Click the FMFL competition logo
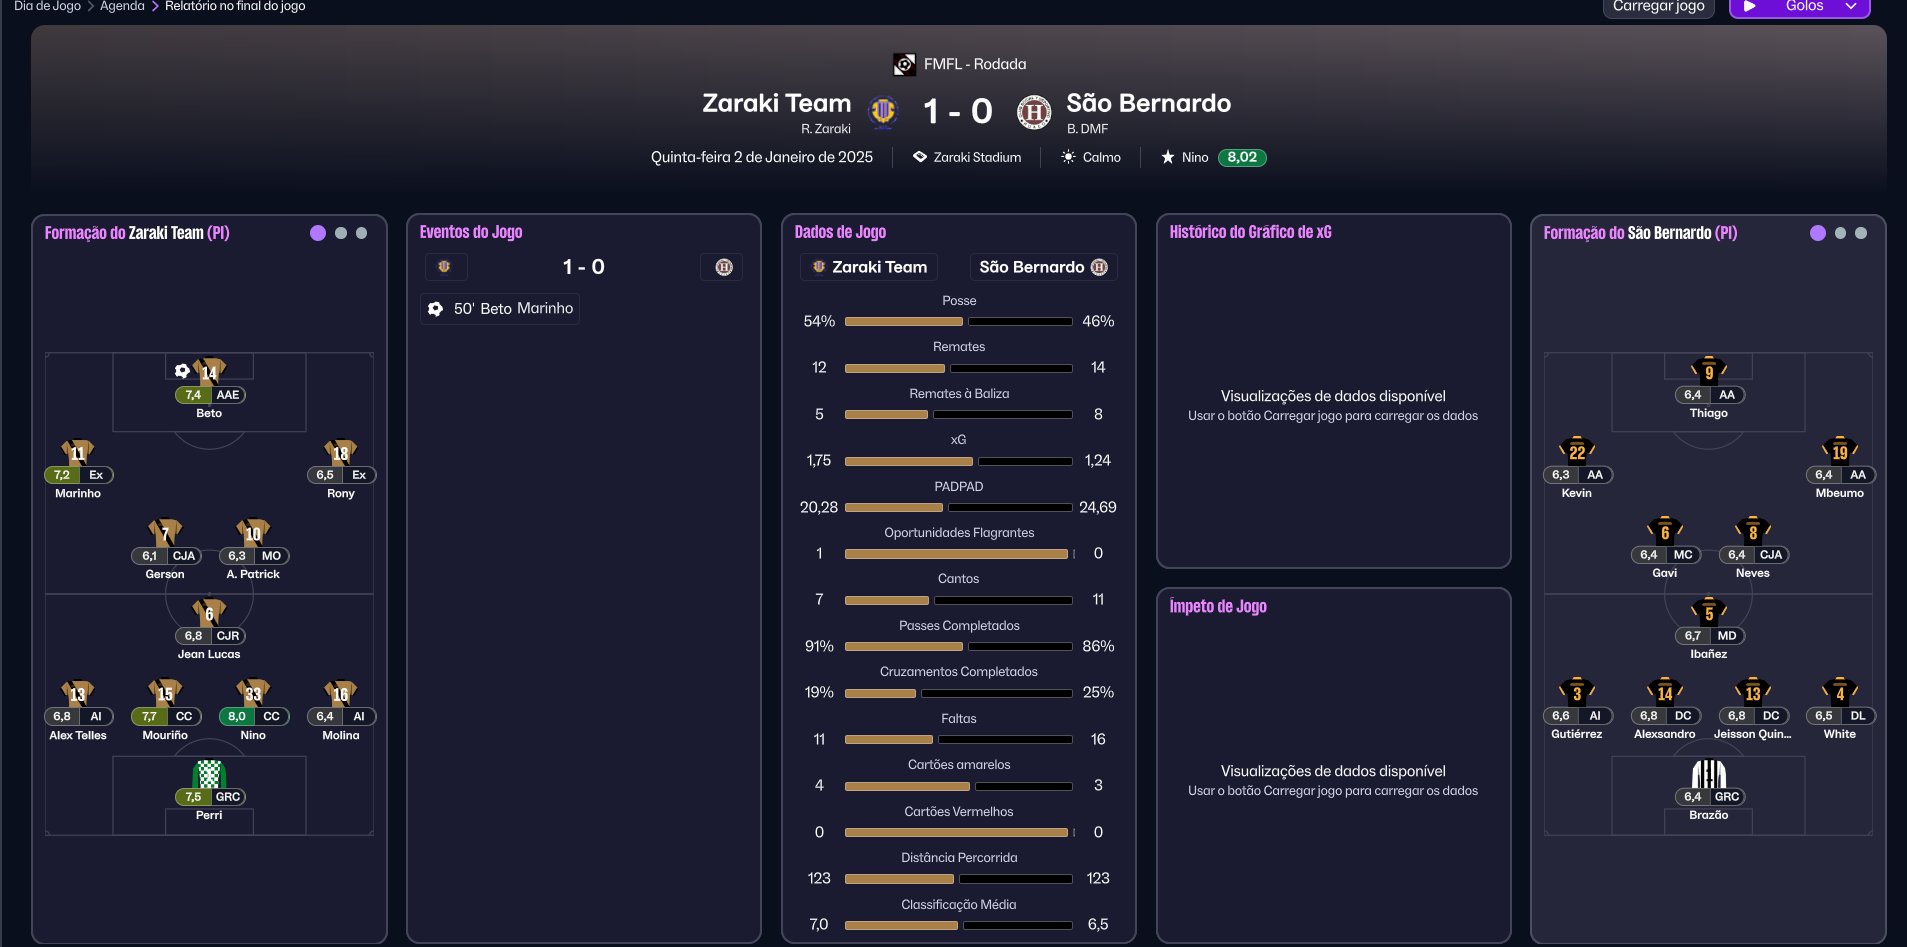Screen dimensions: 1907x947 [x=904, y=64]
